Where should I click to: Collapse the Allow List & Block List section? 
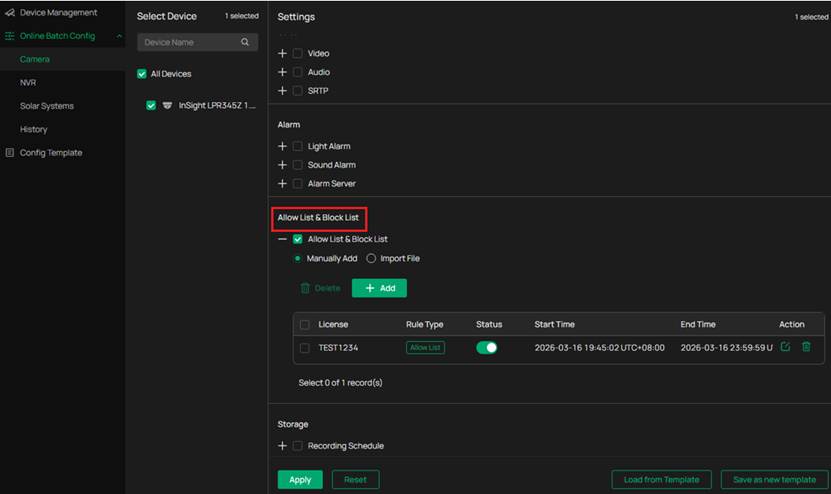click(282, 239)
